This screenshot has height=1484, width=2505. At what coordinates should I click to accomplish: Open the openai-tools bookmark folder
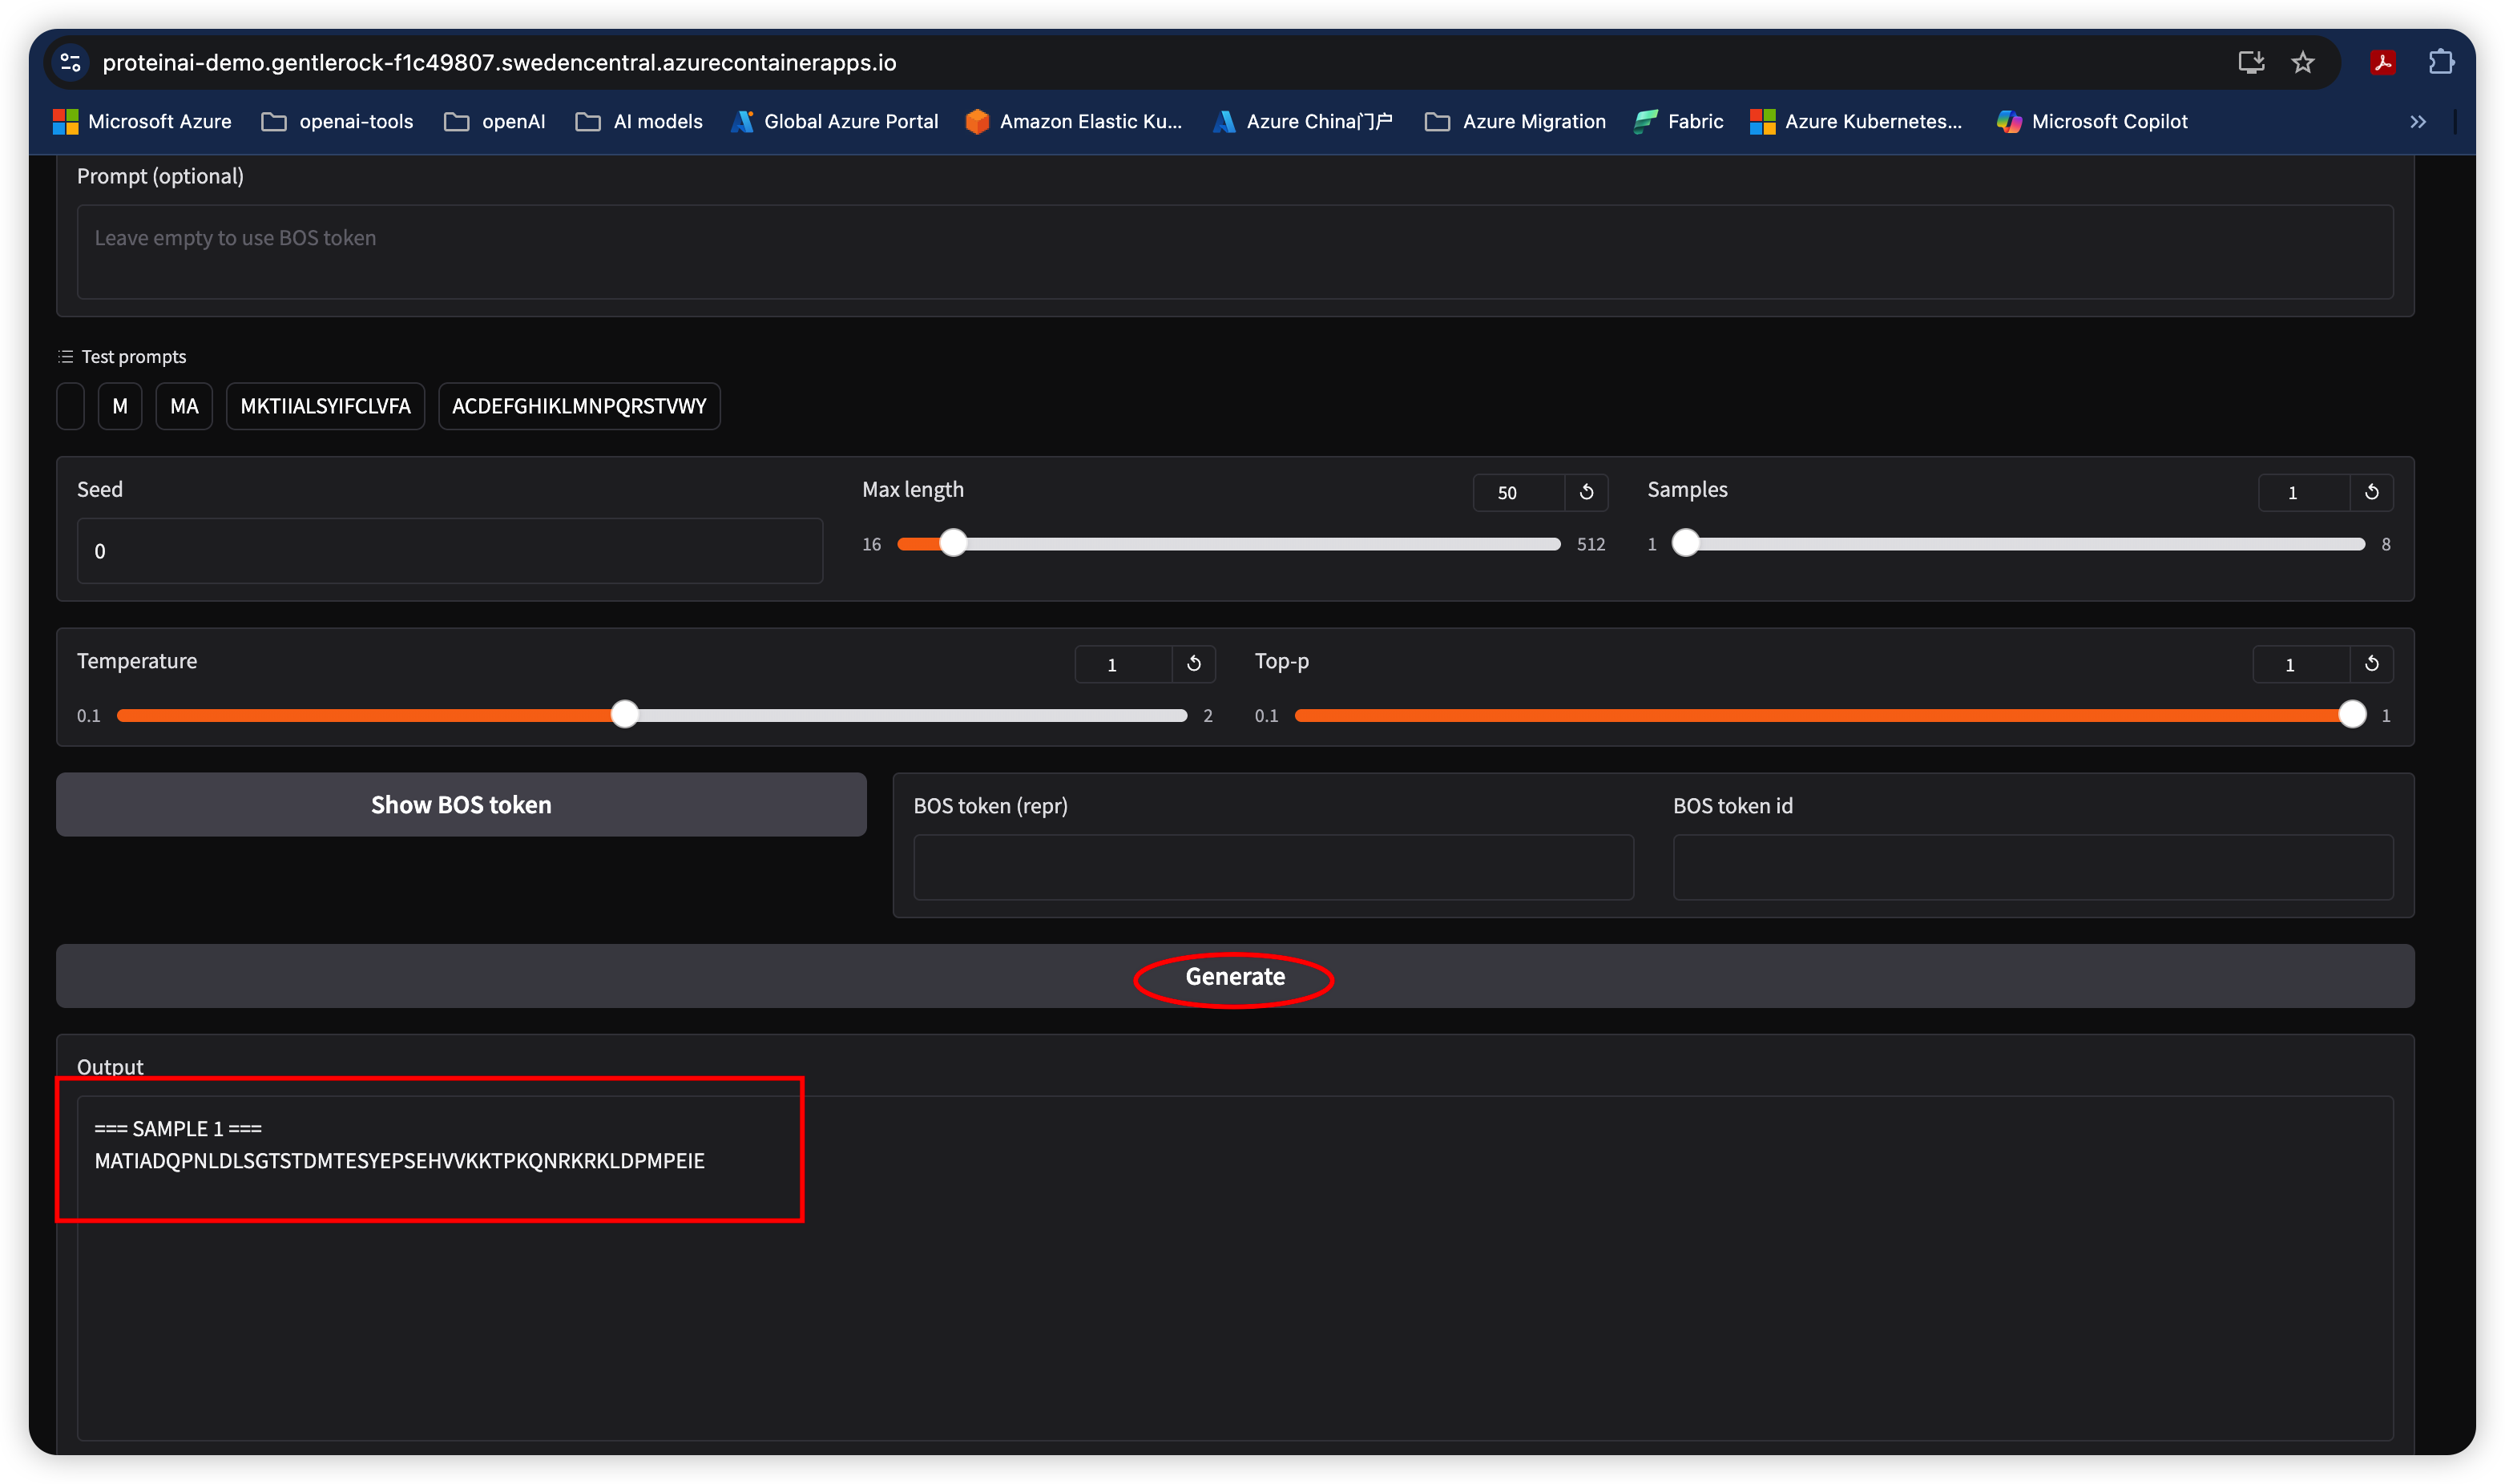(x=337, y=122)
